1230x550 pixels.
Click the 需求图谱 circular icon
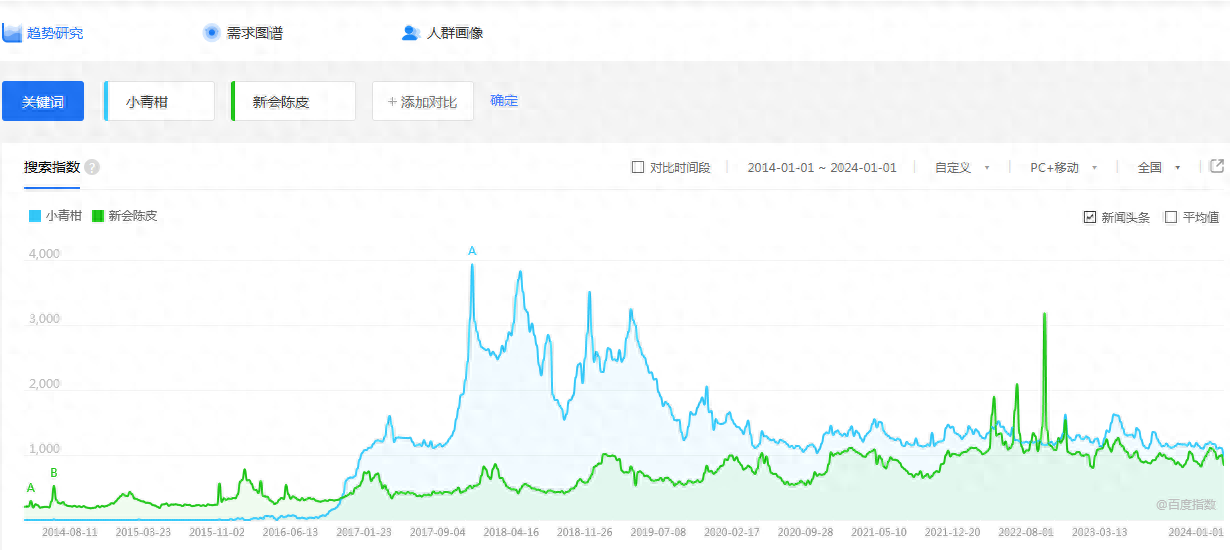211,33
